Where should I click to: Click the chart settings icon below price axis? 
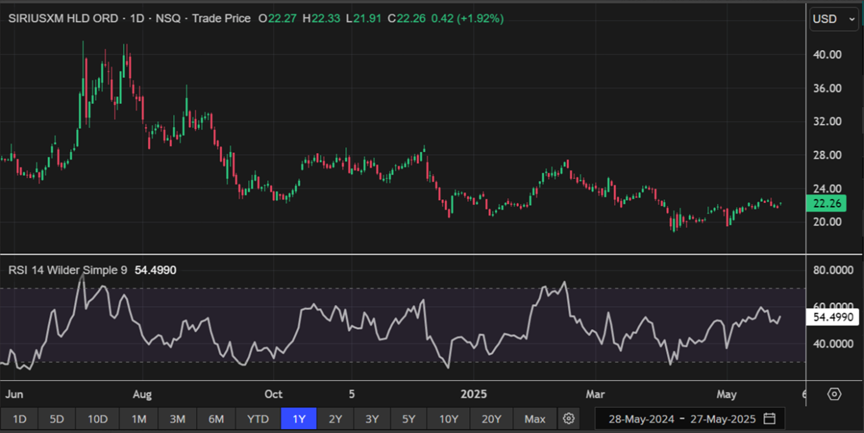tap(834, 394)
